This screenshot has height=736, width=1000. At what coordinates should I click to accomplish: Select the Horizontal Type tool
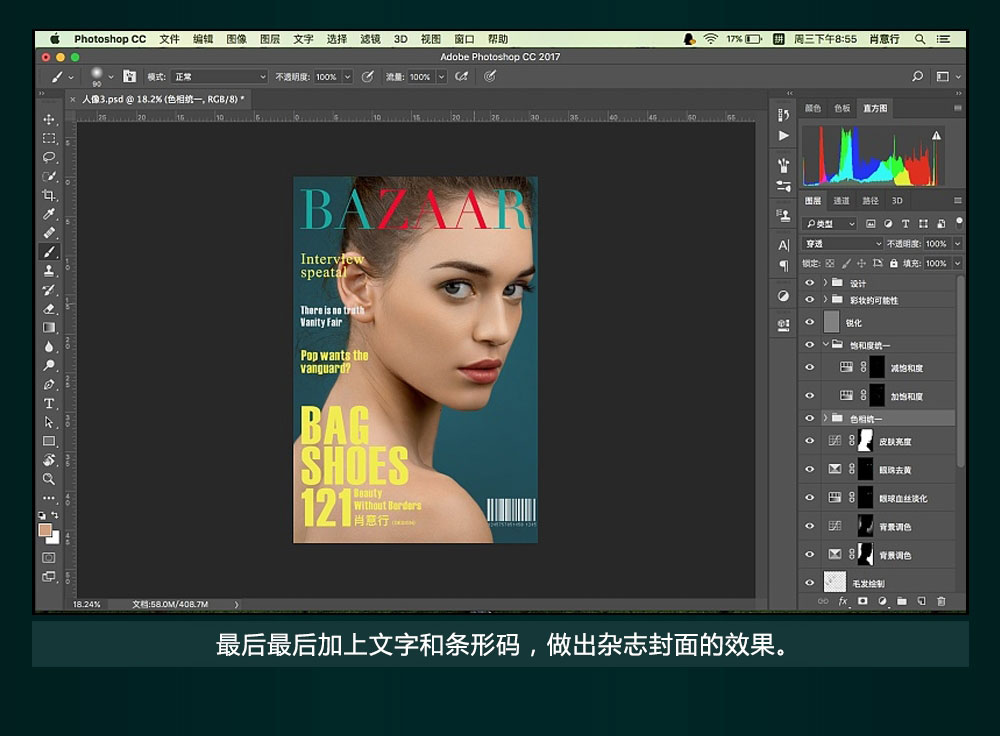click(49, 403)
